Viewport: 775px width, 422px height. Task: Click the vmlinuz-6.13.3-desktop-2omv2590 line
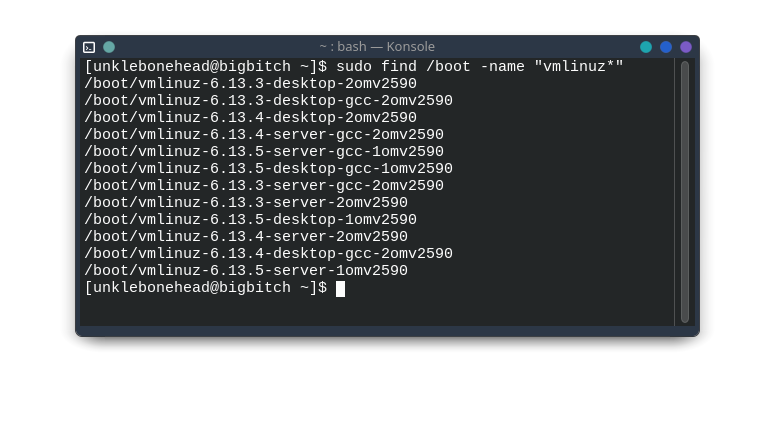(251, 84)
